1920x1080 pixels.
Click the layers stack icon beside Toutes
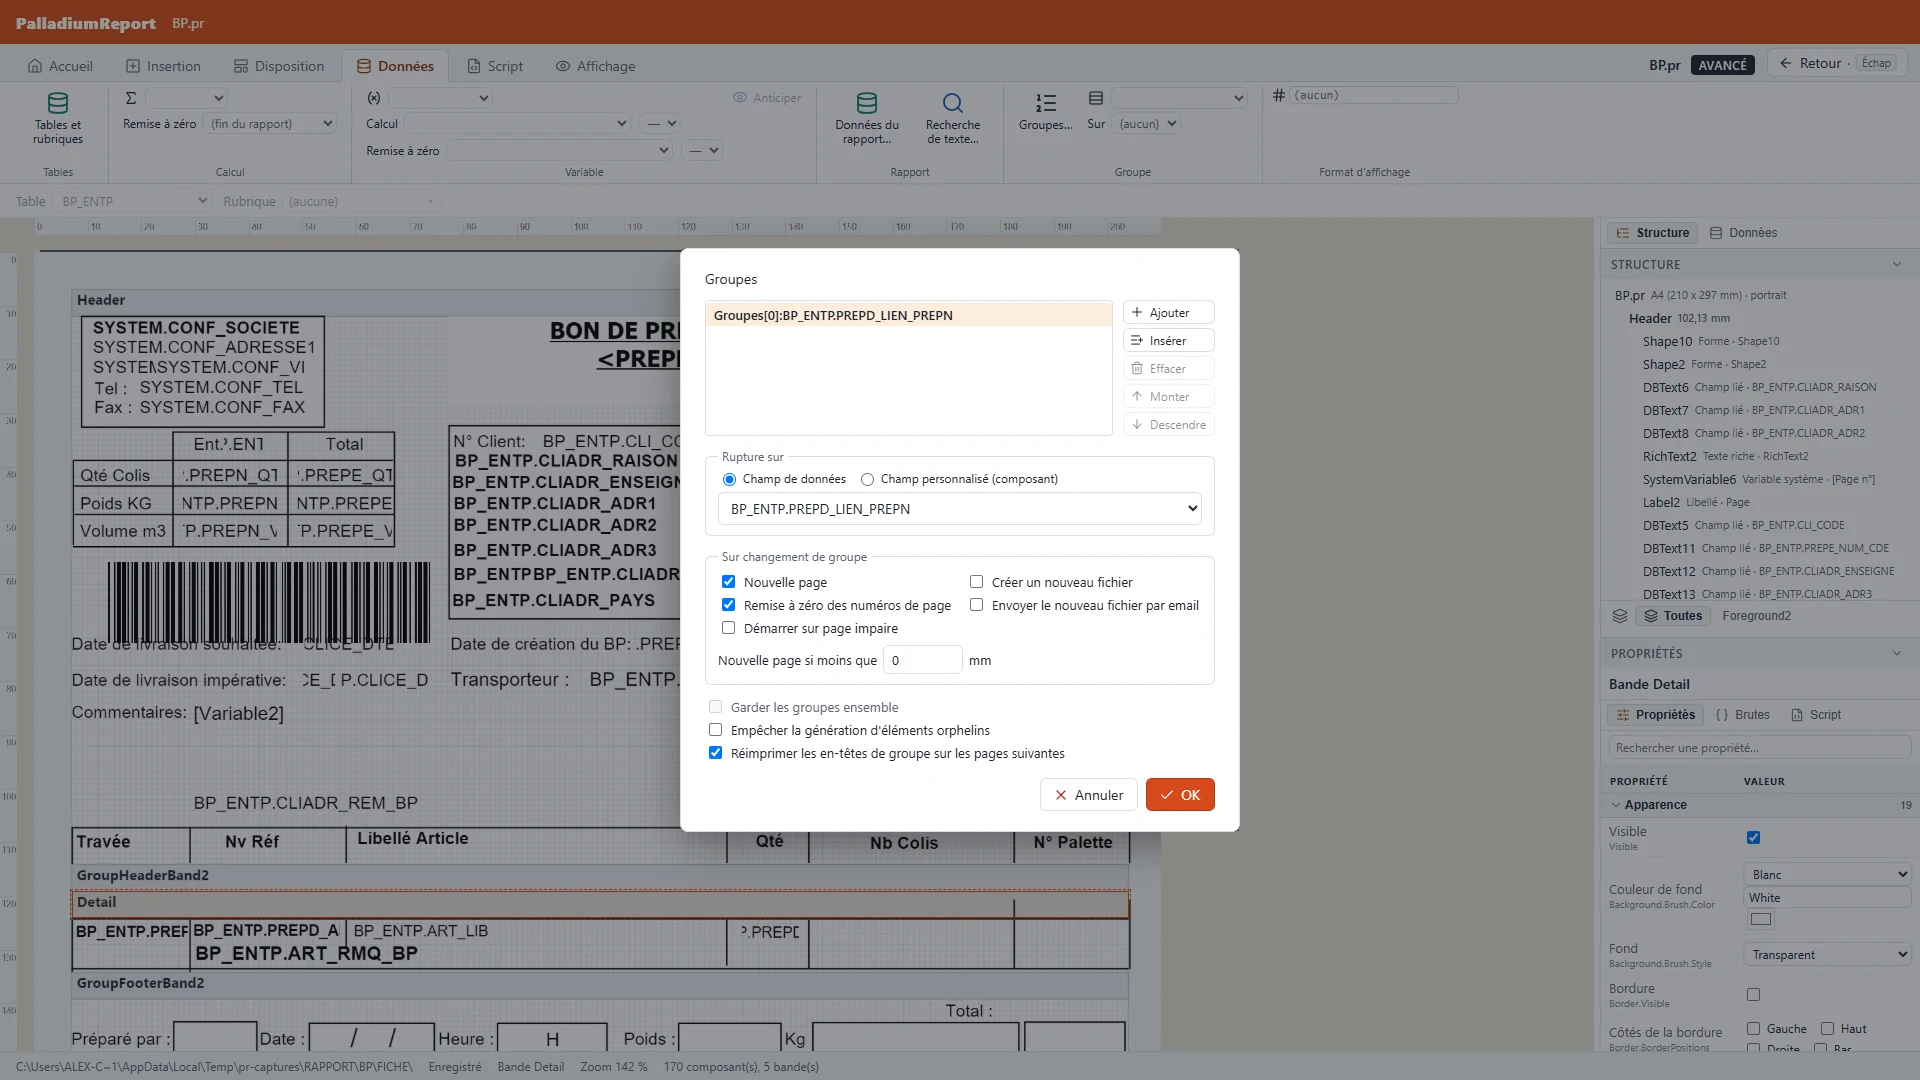click(1620, 616)
